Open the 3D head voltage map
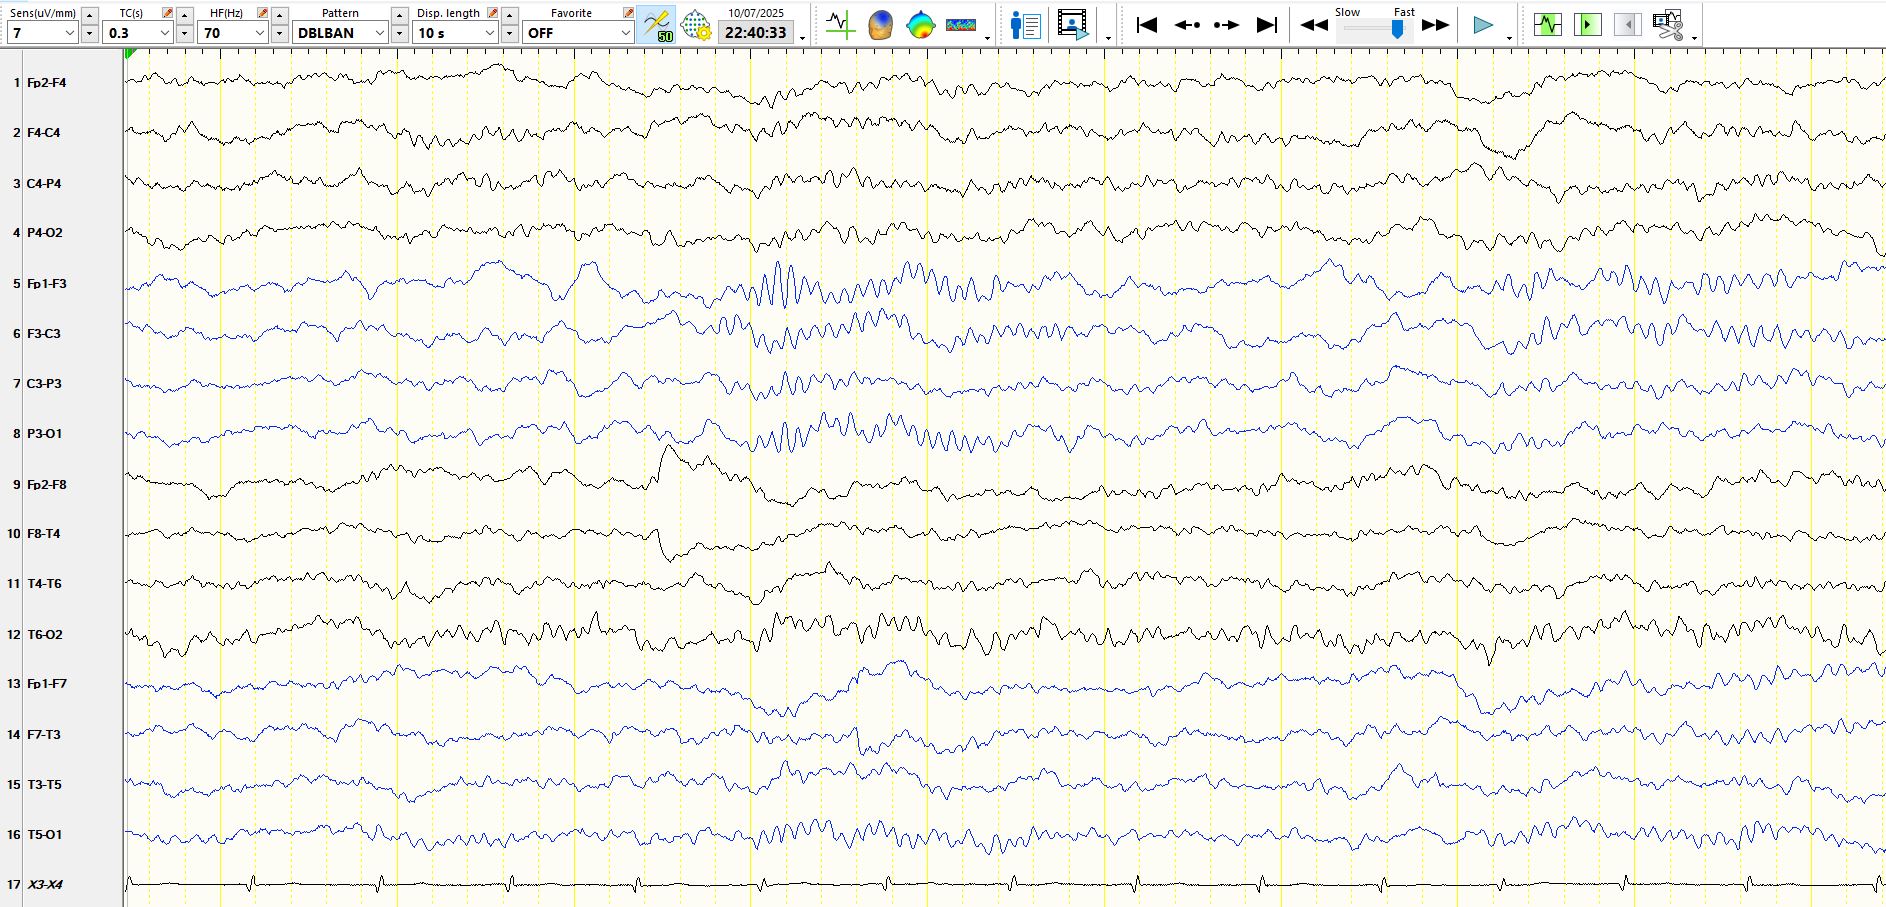The image size is (1886, 907). tap(880, 25)
